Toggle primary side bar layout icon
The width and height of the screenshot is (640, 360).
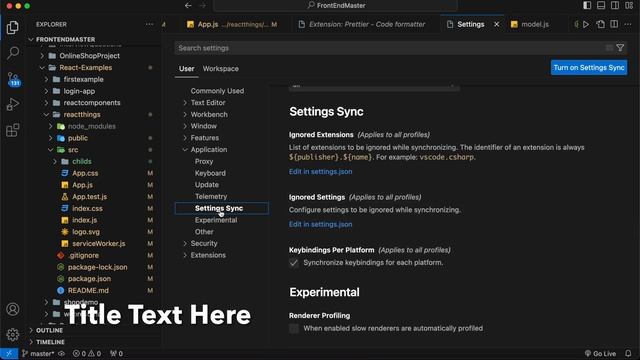point(587,5)
